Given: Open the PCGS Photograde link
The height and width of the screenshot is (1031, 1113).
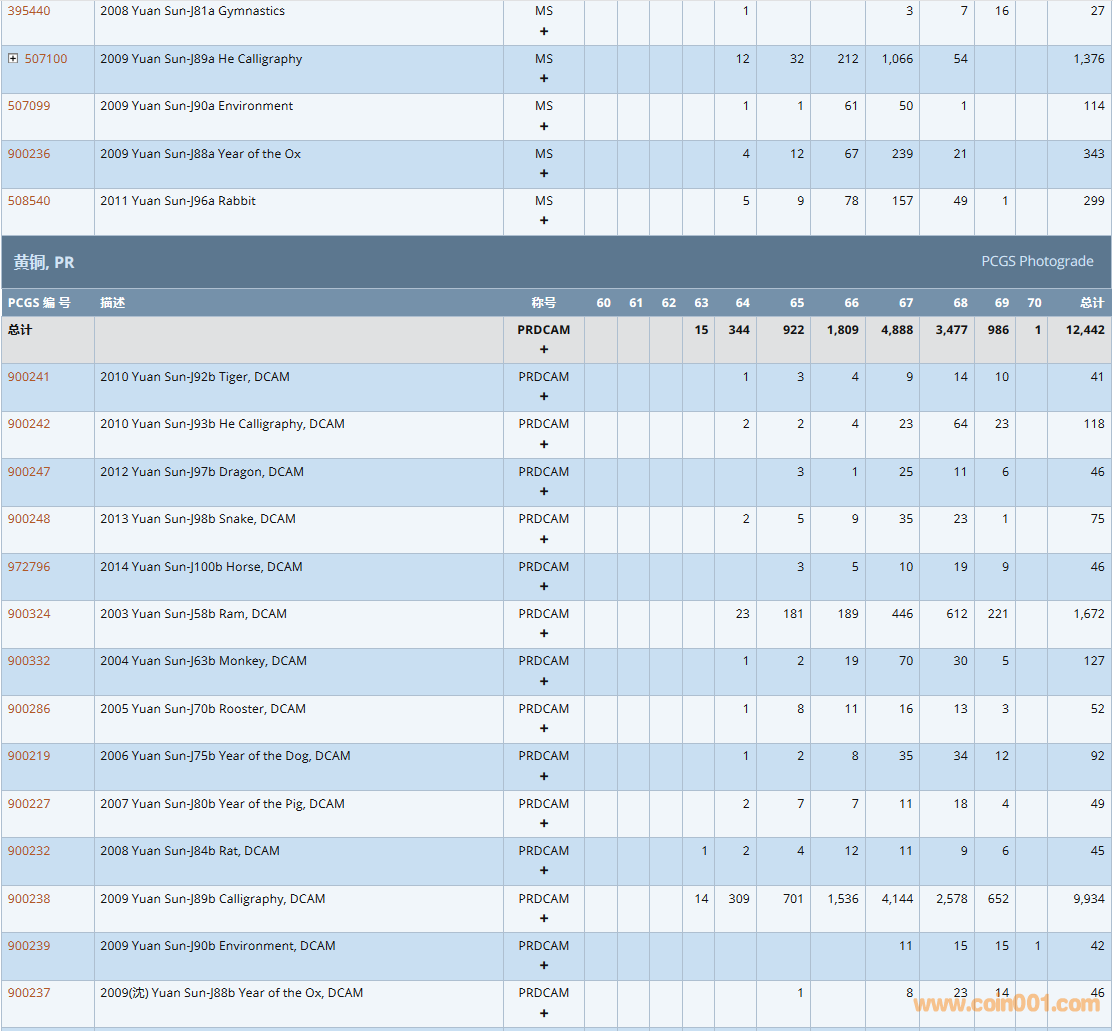Looking at the screenshot, I should point(1037,261).
